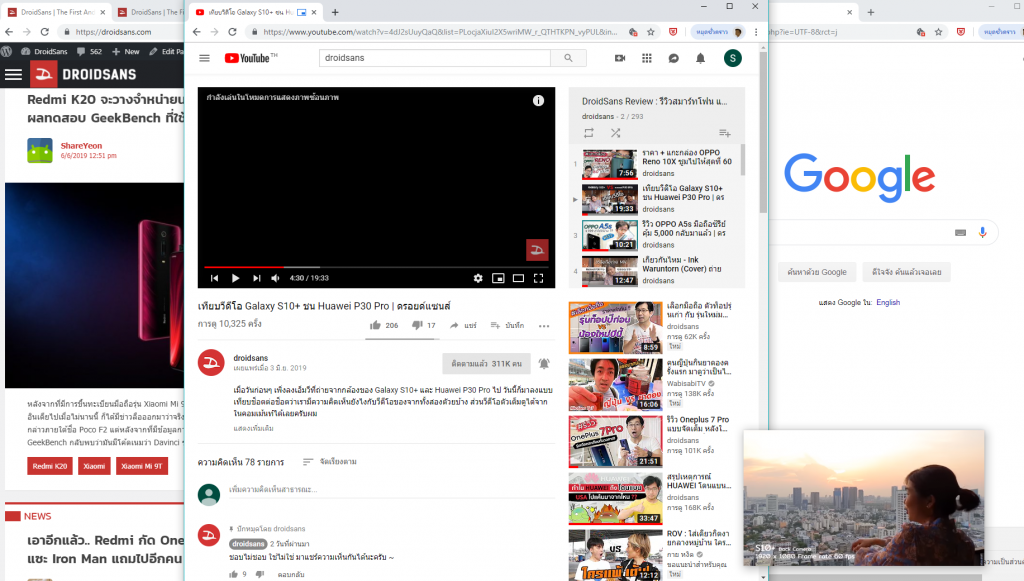Mute the video volume
The height and width of the screenshot is (581, 1024).
coord(276,278)
